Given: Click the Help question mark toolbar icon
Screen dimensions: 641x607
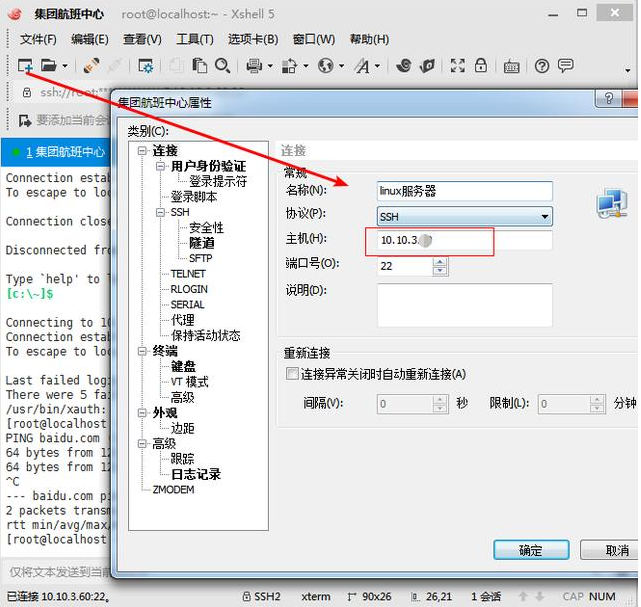Looking at the screenshot, I should point(541,66).
